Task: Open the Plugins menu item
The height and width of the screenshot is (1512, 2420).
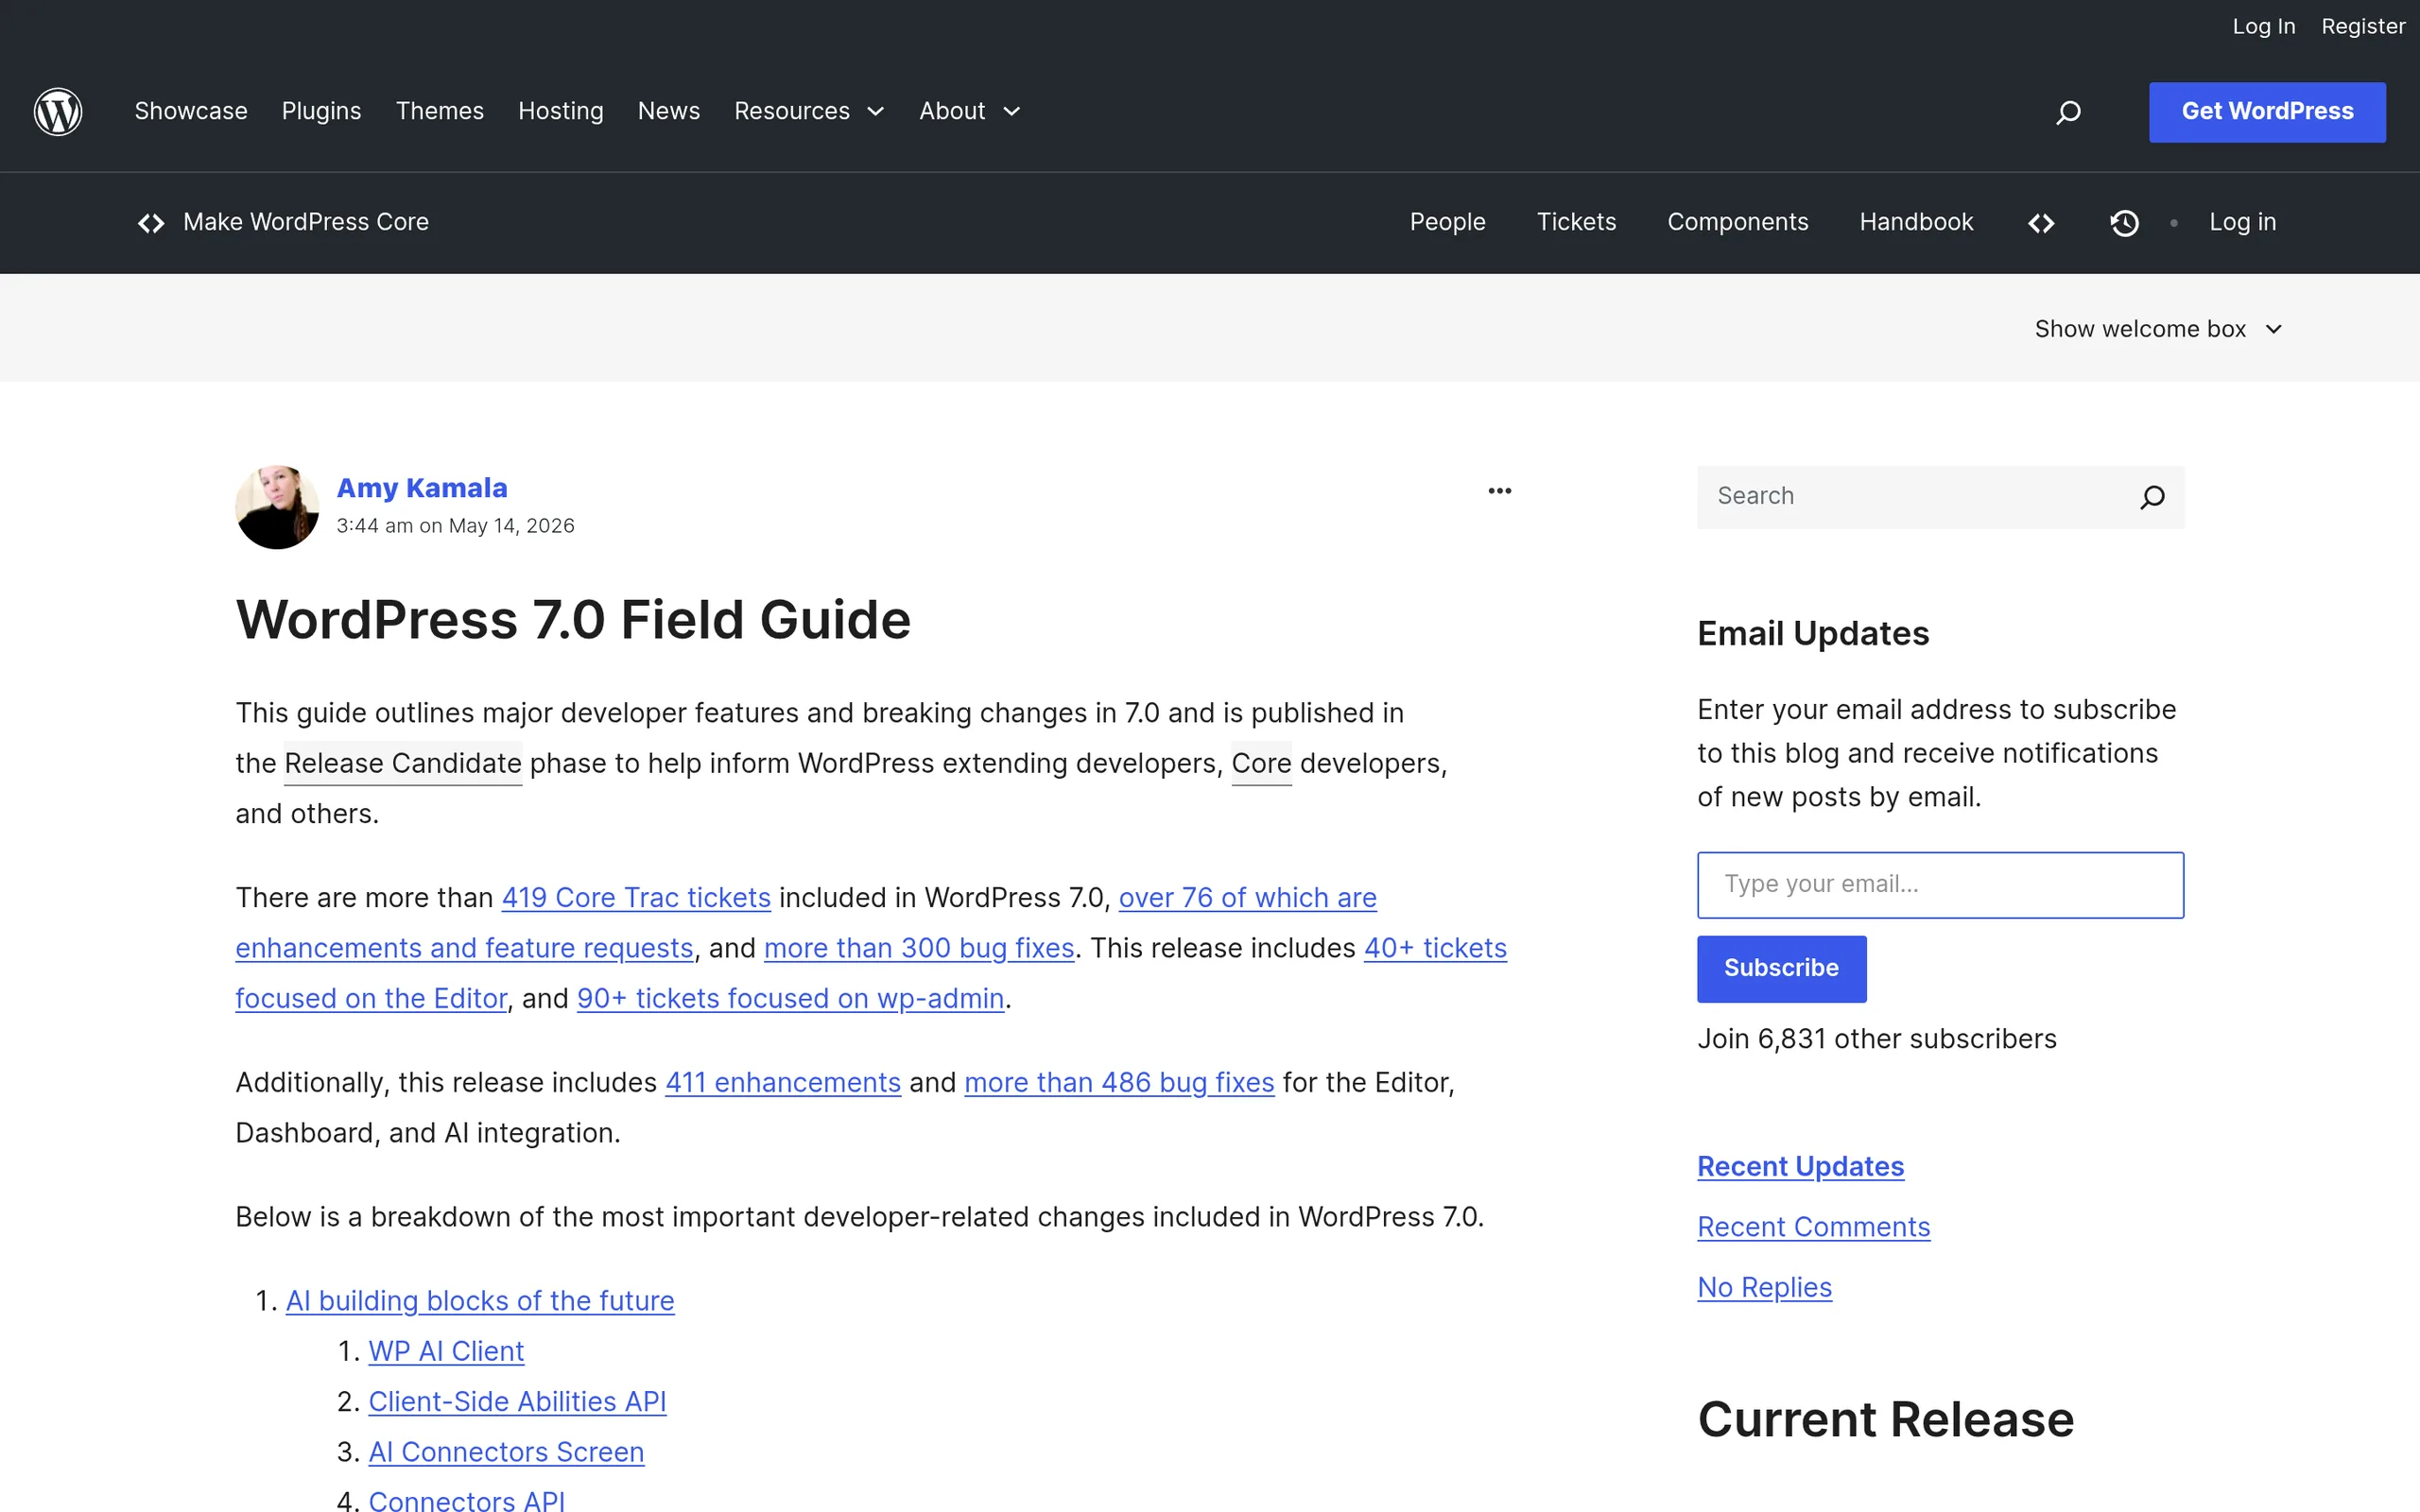Action: (x=321, y=111)
